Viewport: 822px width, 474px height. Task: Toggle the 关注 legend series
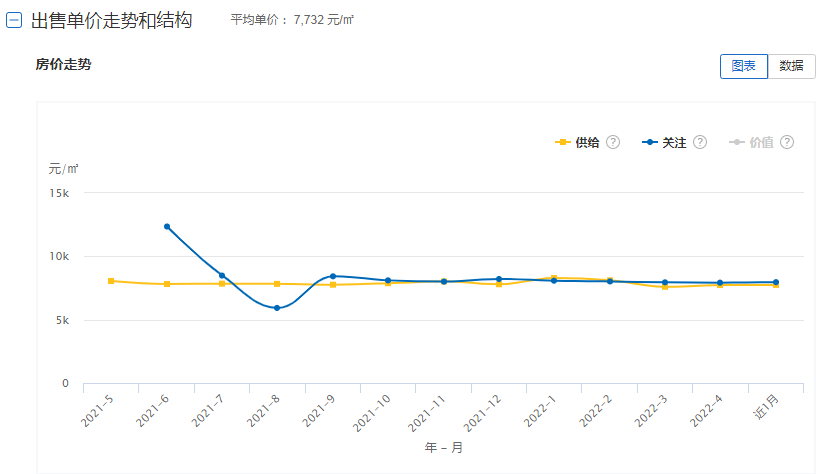coord(674,142)
